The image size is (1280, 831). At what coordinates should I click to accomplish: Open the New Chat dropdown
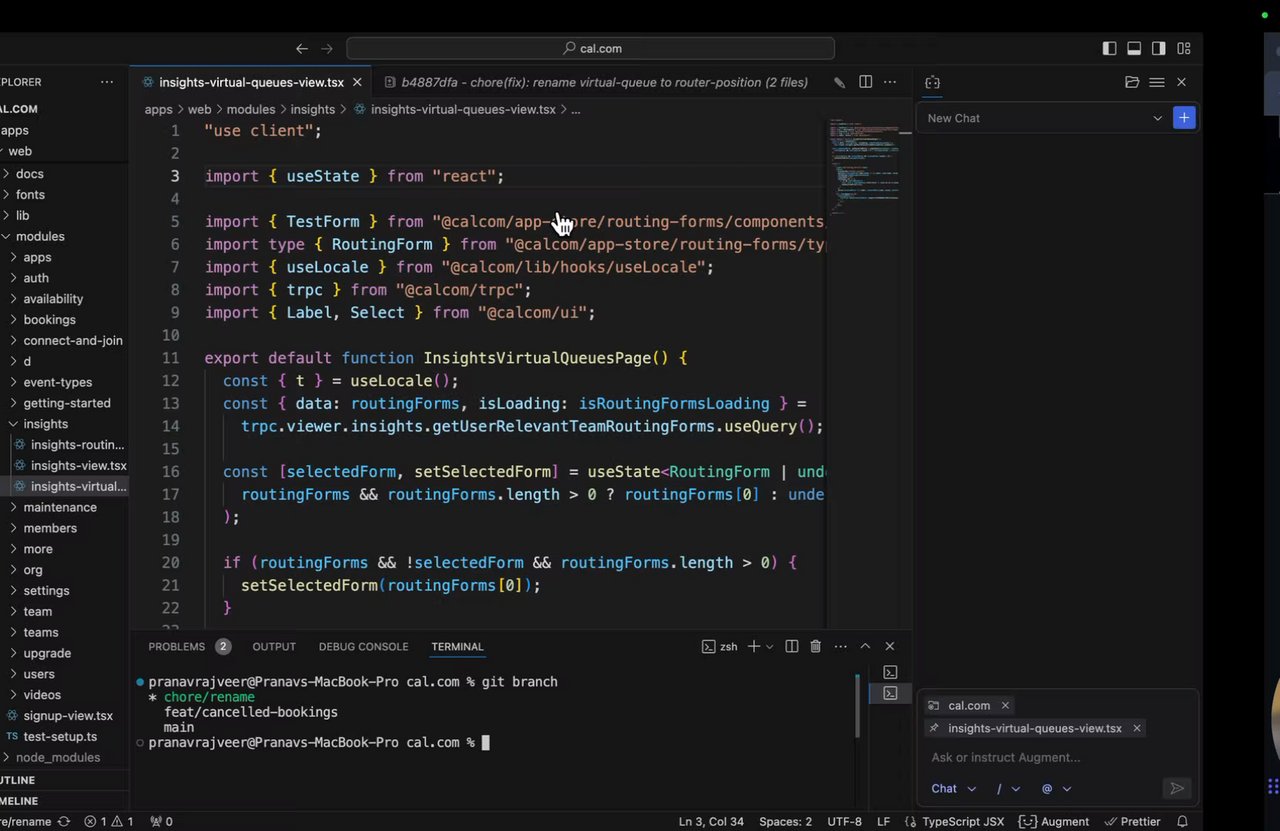(x=1157, y=118)
